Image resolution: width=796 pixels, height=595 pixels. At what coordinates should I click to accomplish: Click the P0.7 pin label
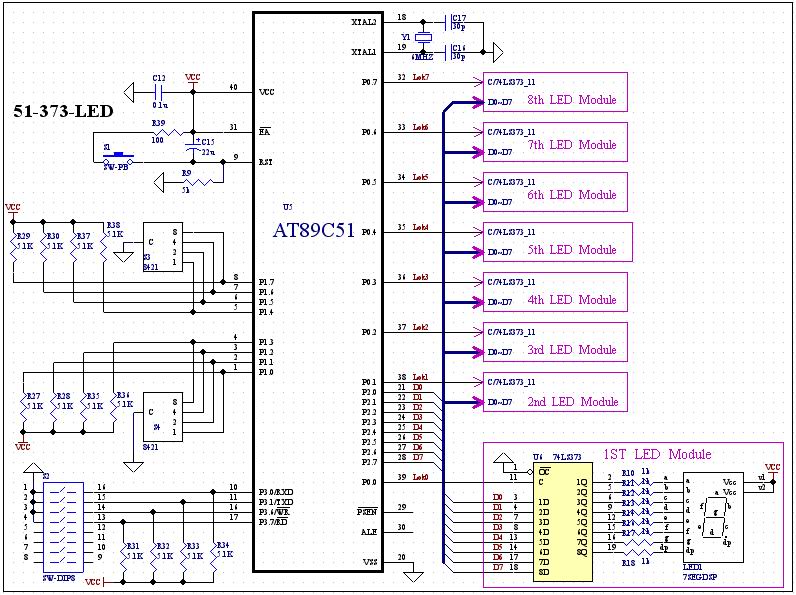(x=369, y=82)
